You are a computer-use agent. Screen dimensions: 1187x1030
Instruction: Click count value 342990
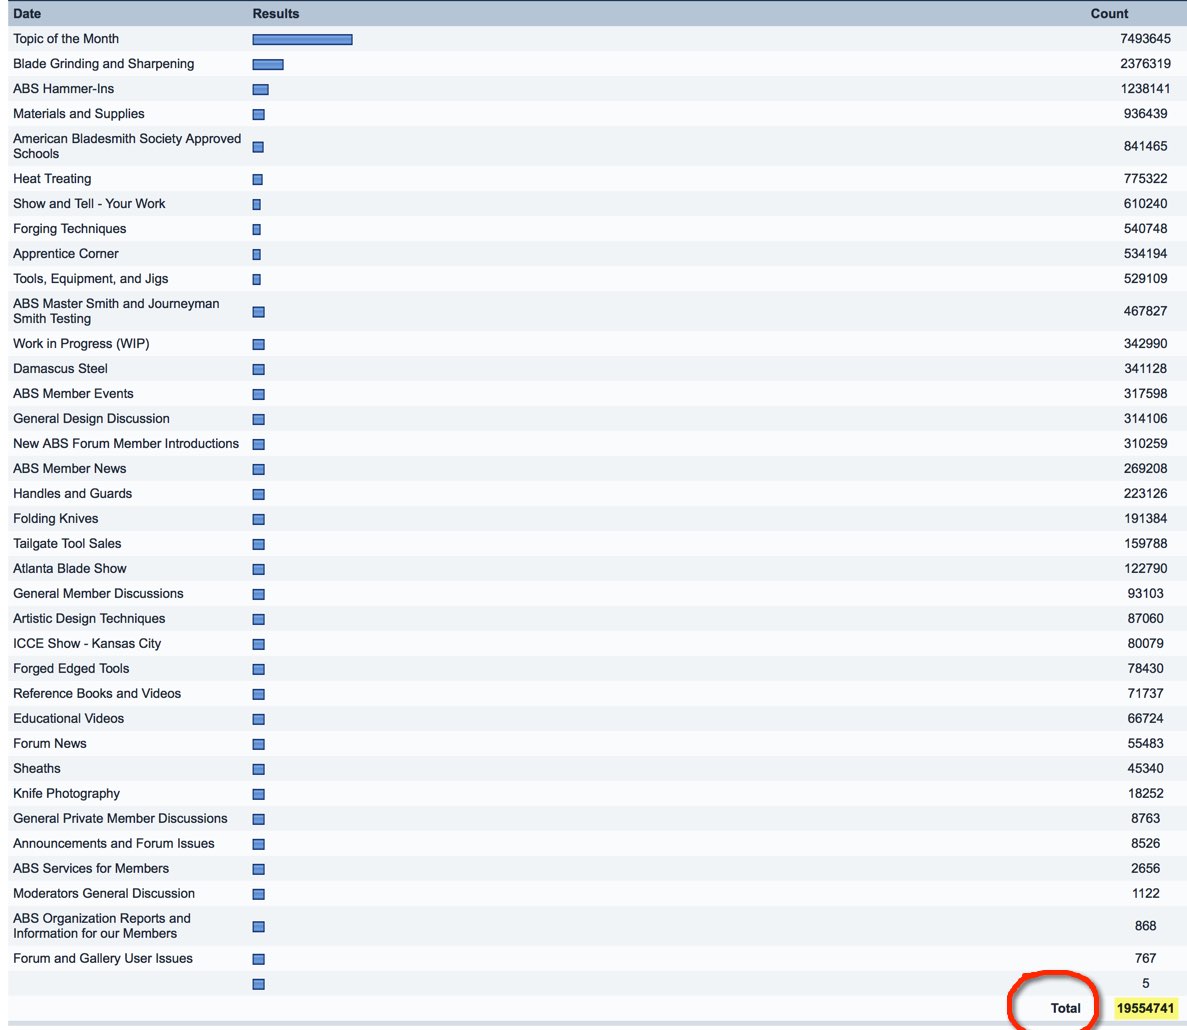[x=1145, y=344]
